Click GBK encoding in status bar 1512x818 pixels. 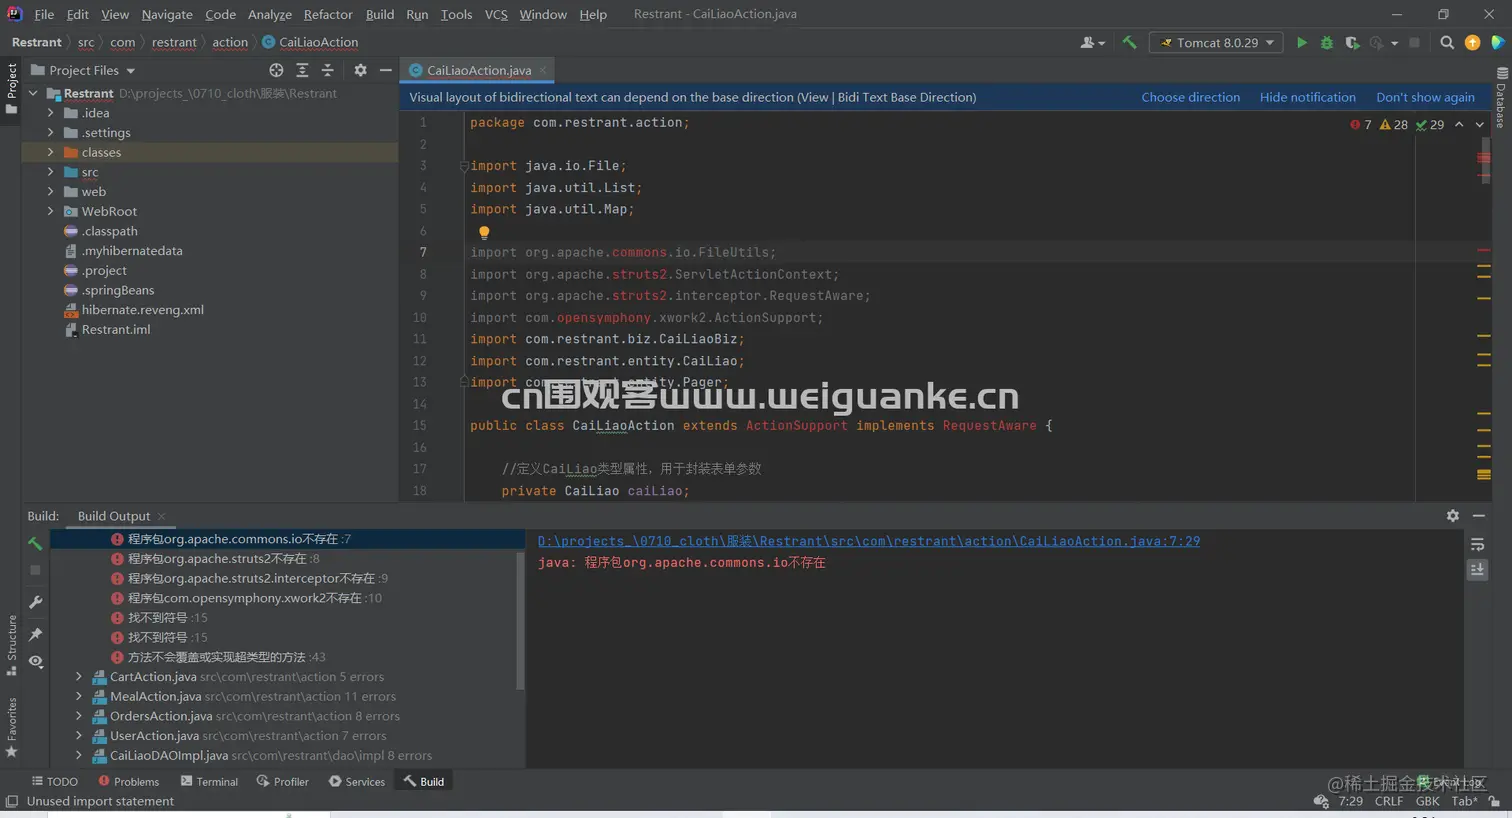coord(1428,801)
